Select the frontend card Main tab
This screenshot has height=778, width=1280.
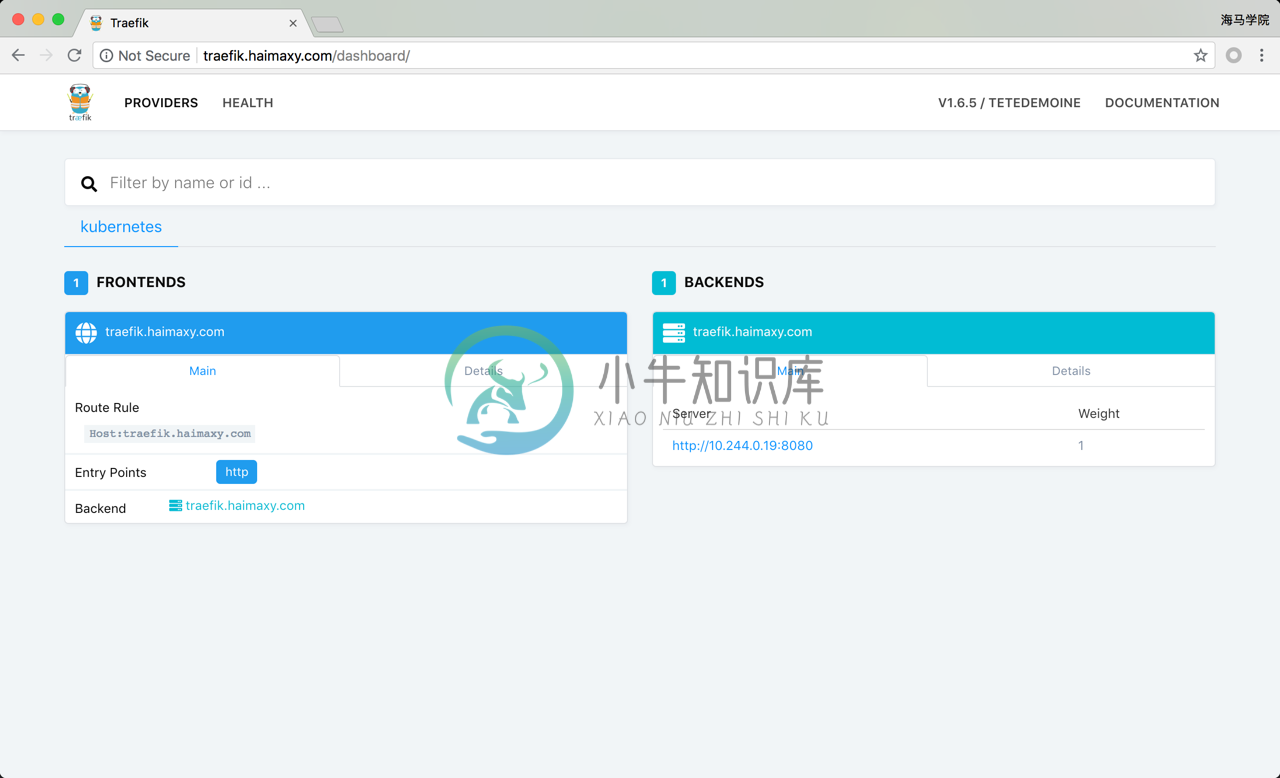[203, 371]
